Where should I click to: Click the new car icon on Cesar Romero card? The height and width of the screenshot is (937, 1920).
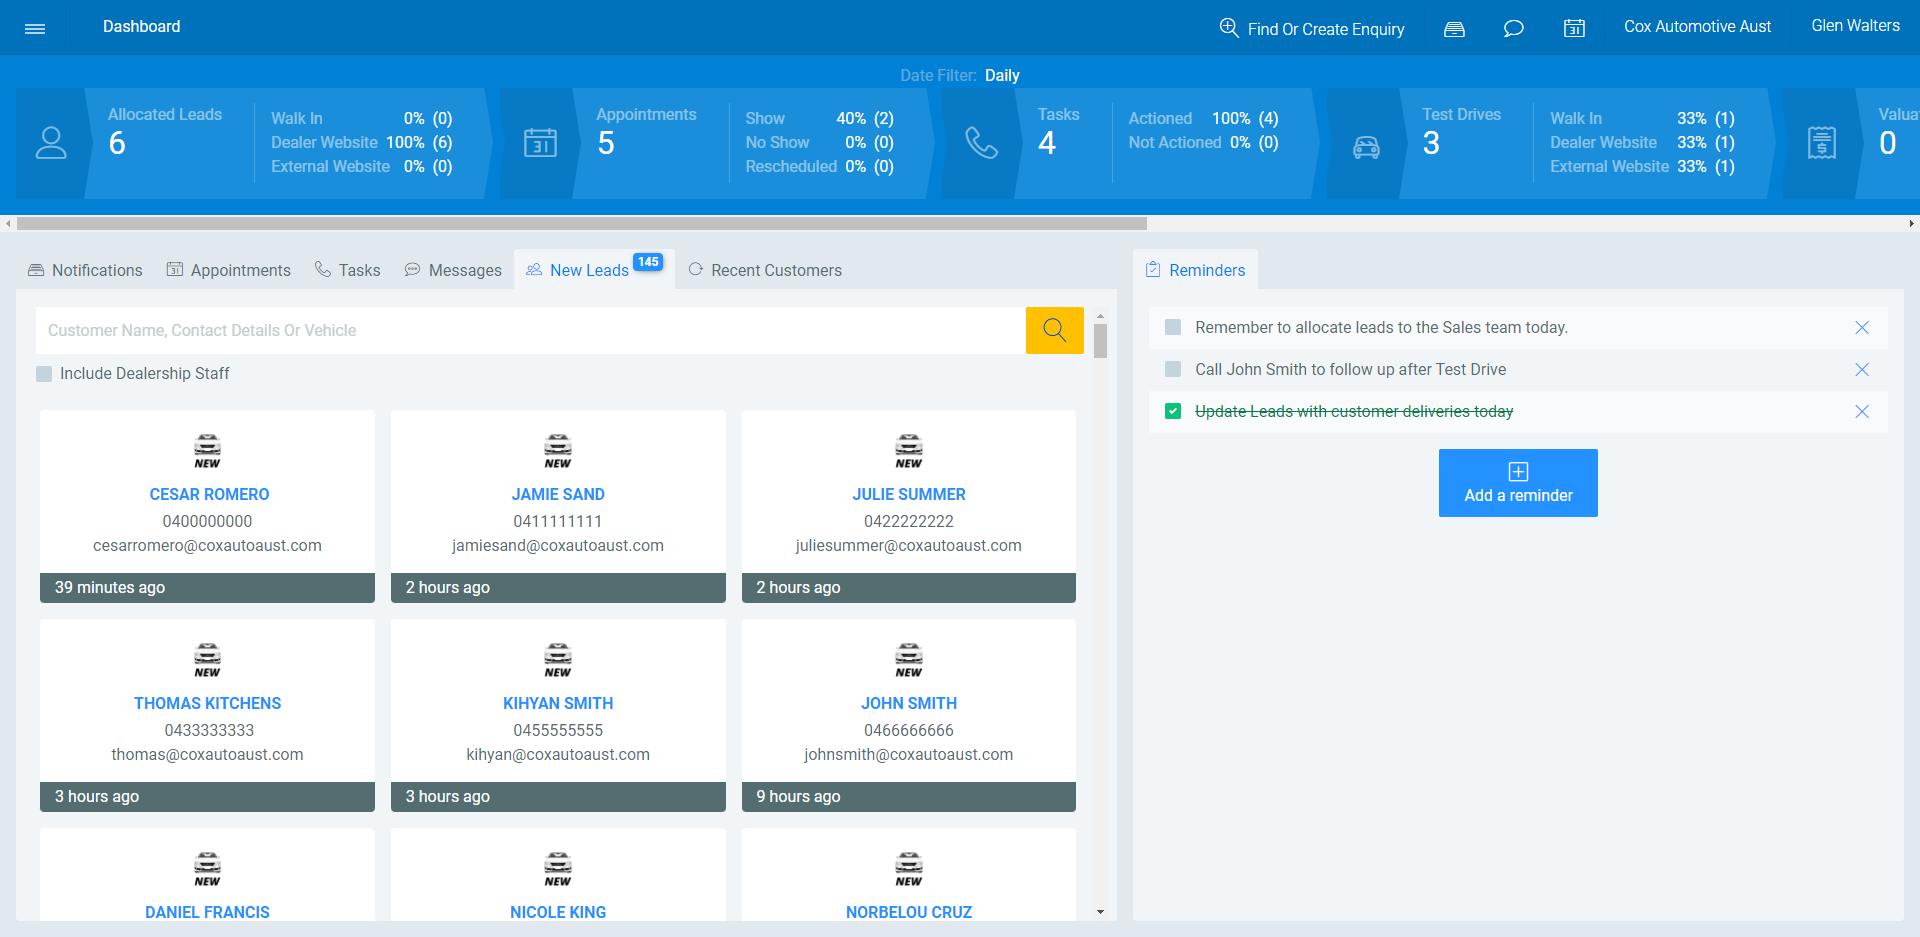207,451
